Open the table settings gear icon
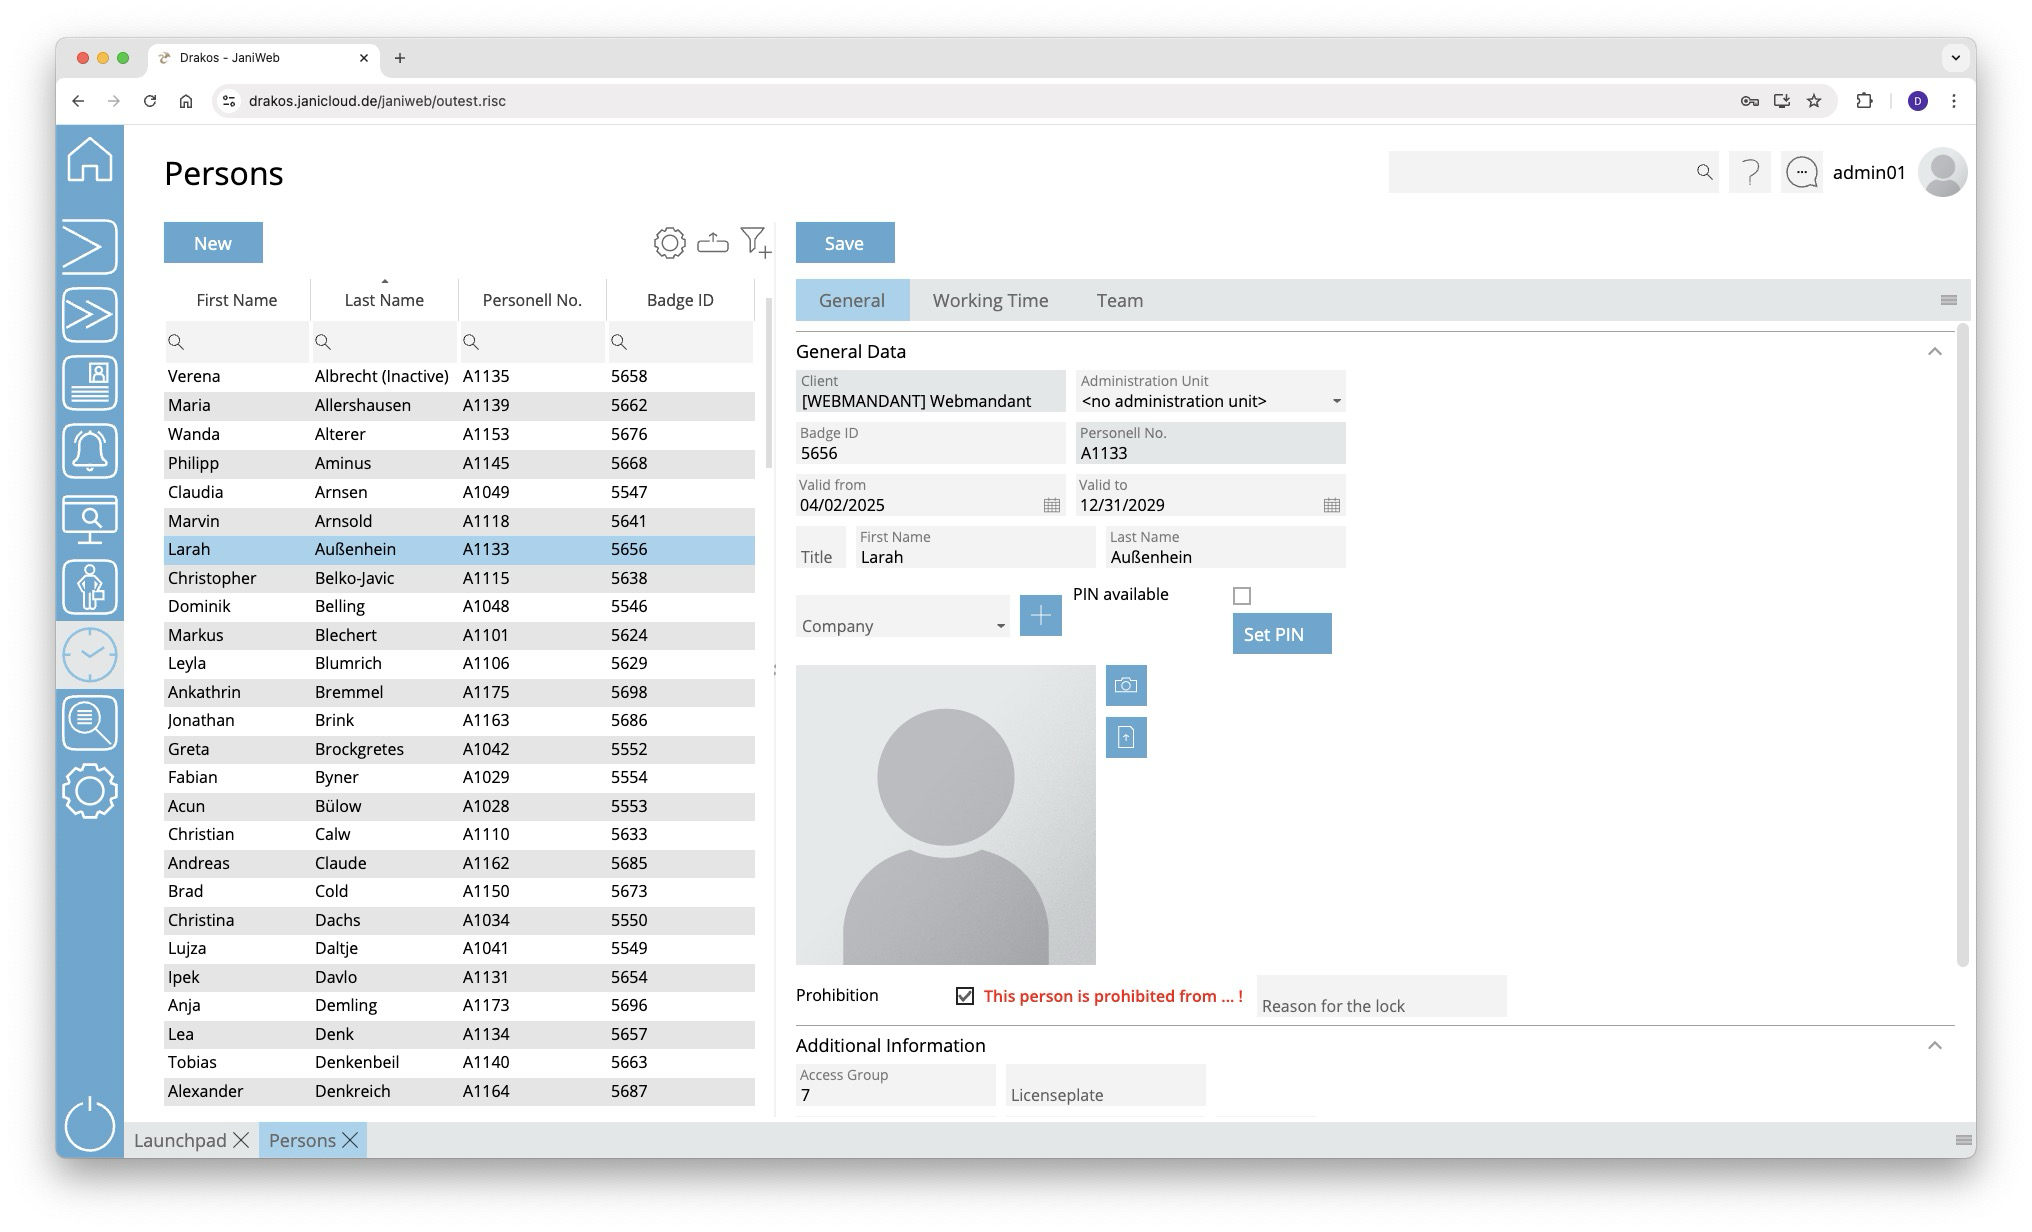 click(669, 243)
